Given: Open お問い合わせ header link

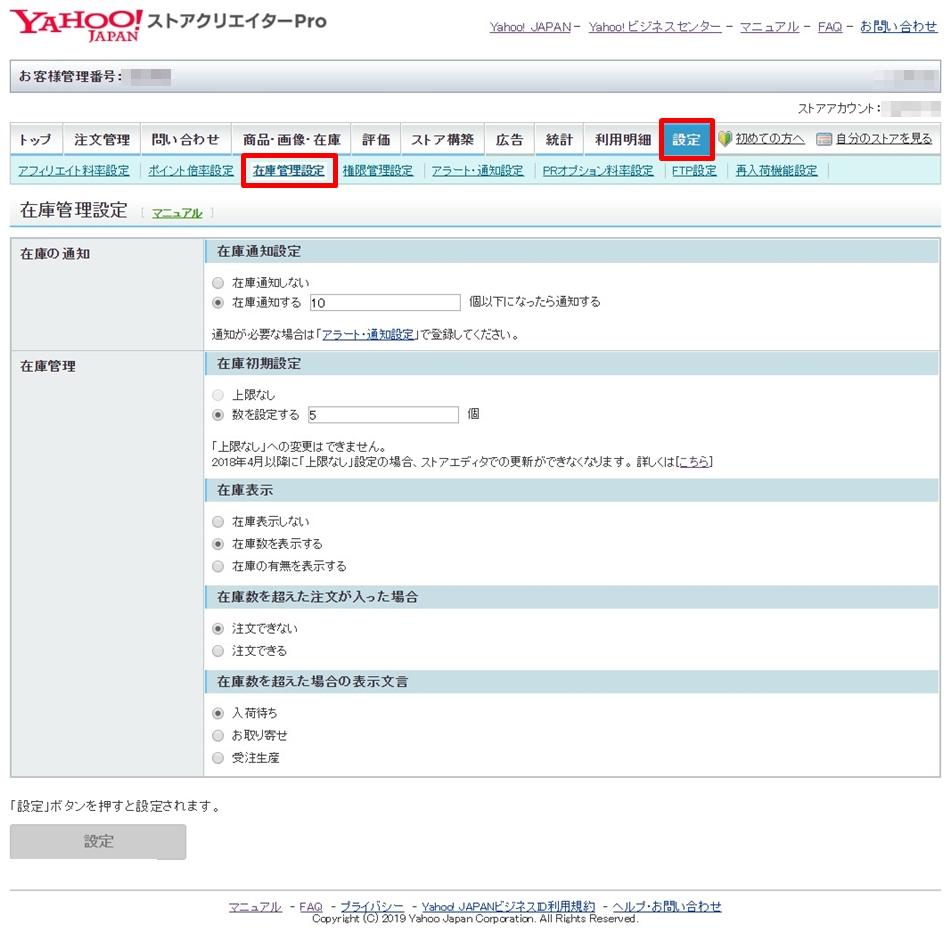Looking at the screenshot, I should click(x=899, y=27).
